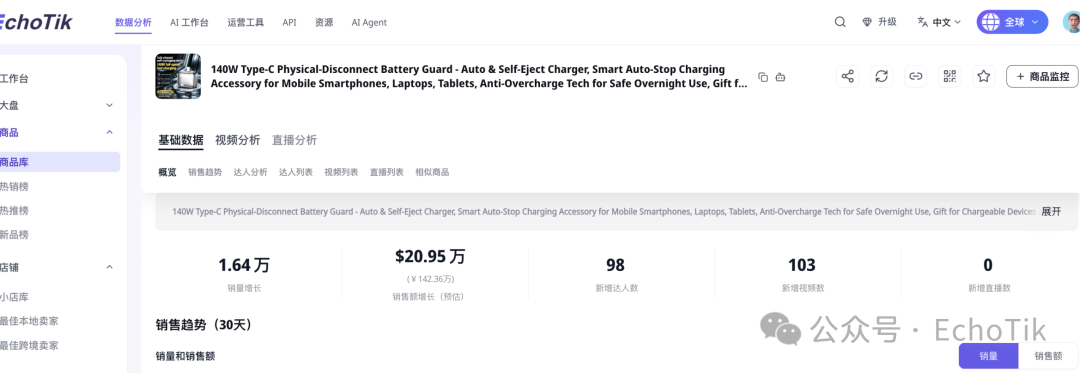Screen dimensions: 1080x373
Task: Copy the product title icon
Action: (x=763, y=77)
